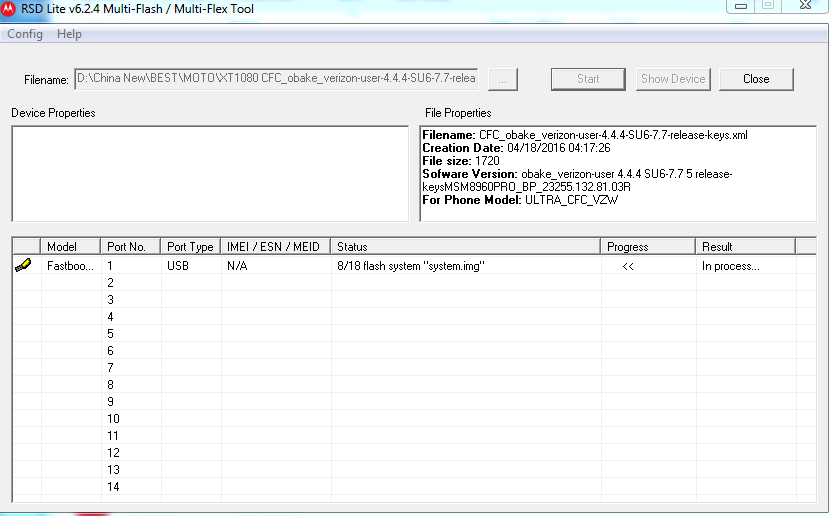Open the Config menu
831x516 pixels.
[25, 34]
